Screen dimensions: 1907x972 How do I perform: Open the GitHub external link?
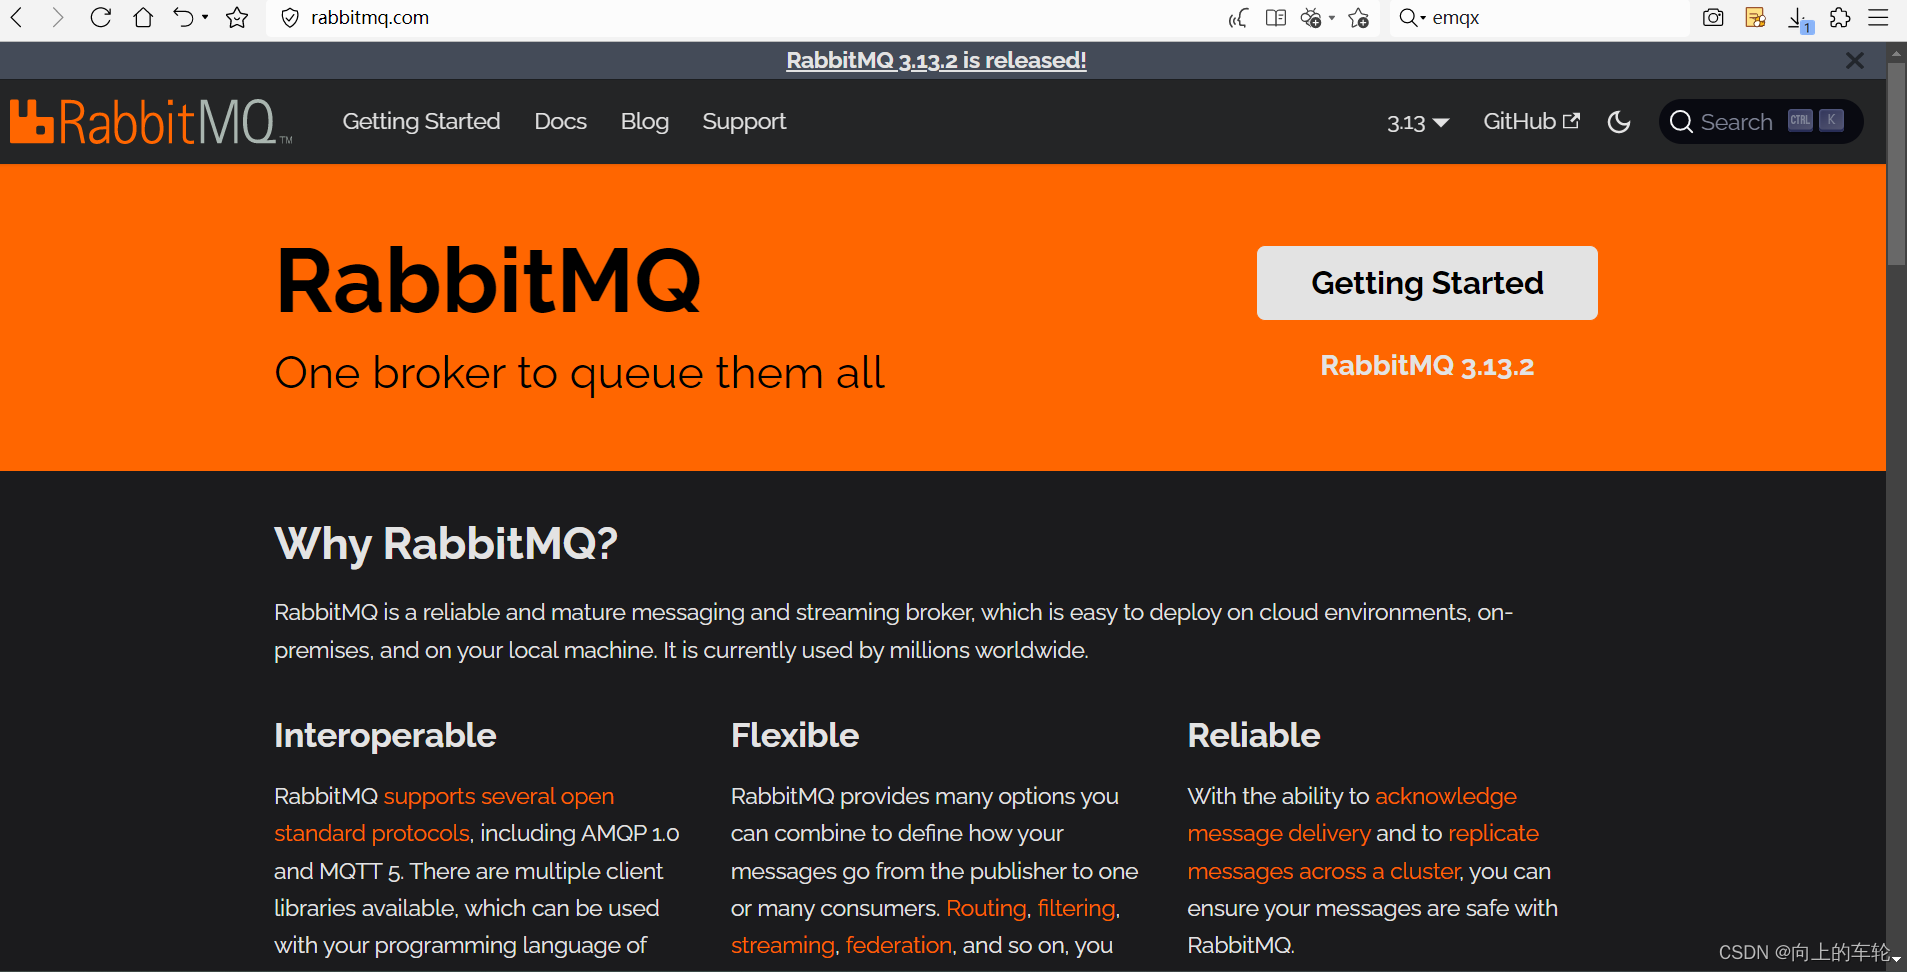click(1531, 121)
